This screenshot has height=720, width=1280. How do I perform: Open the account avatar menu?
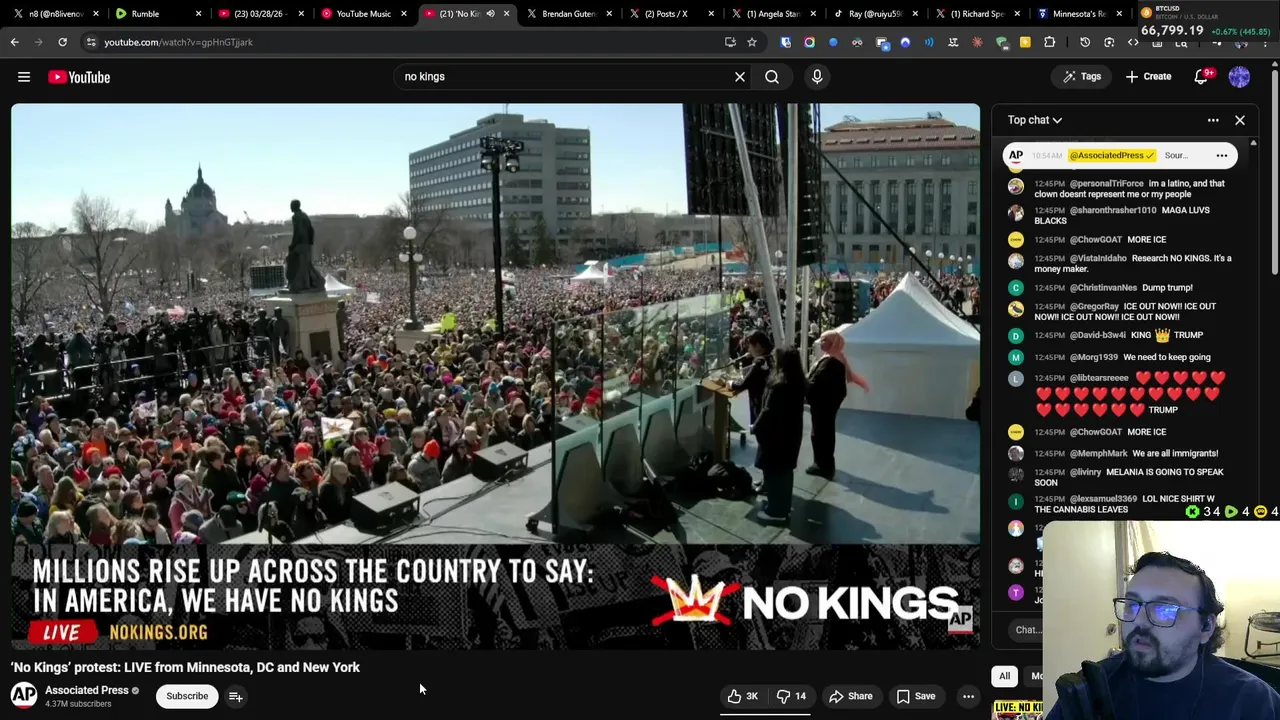(x=1239, y=77)
